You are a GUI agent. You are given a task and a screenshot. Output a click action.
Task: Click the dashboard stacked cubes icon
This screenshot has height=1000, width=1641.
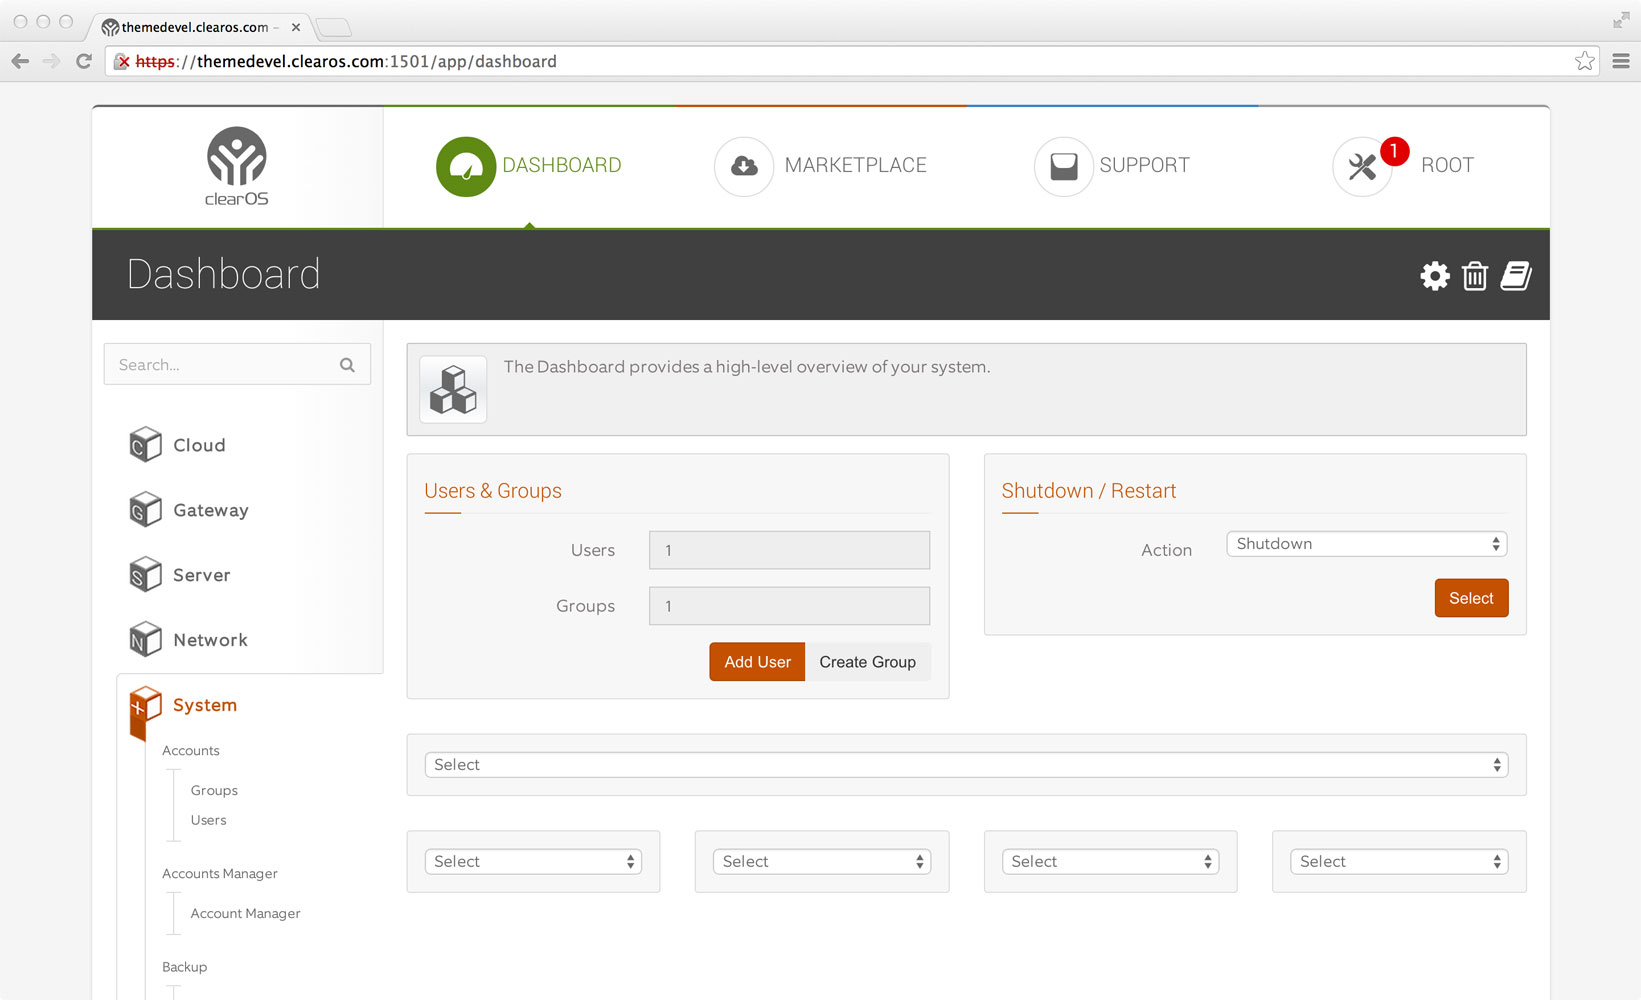click(x=453, y=390)
